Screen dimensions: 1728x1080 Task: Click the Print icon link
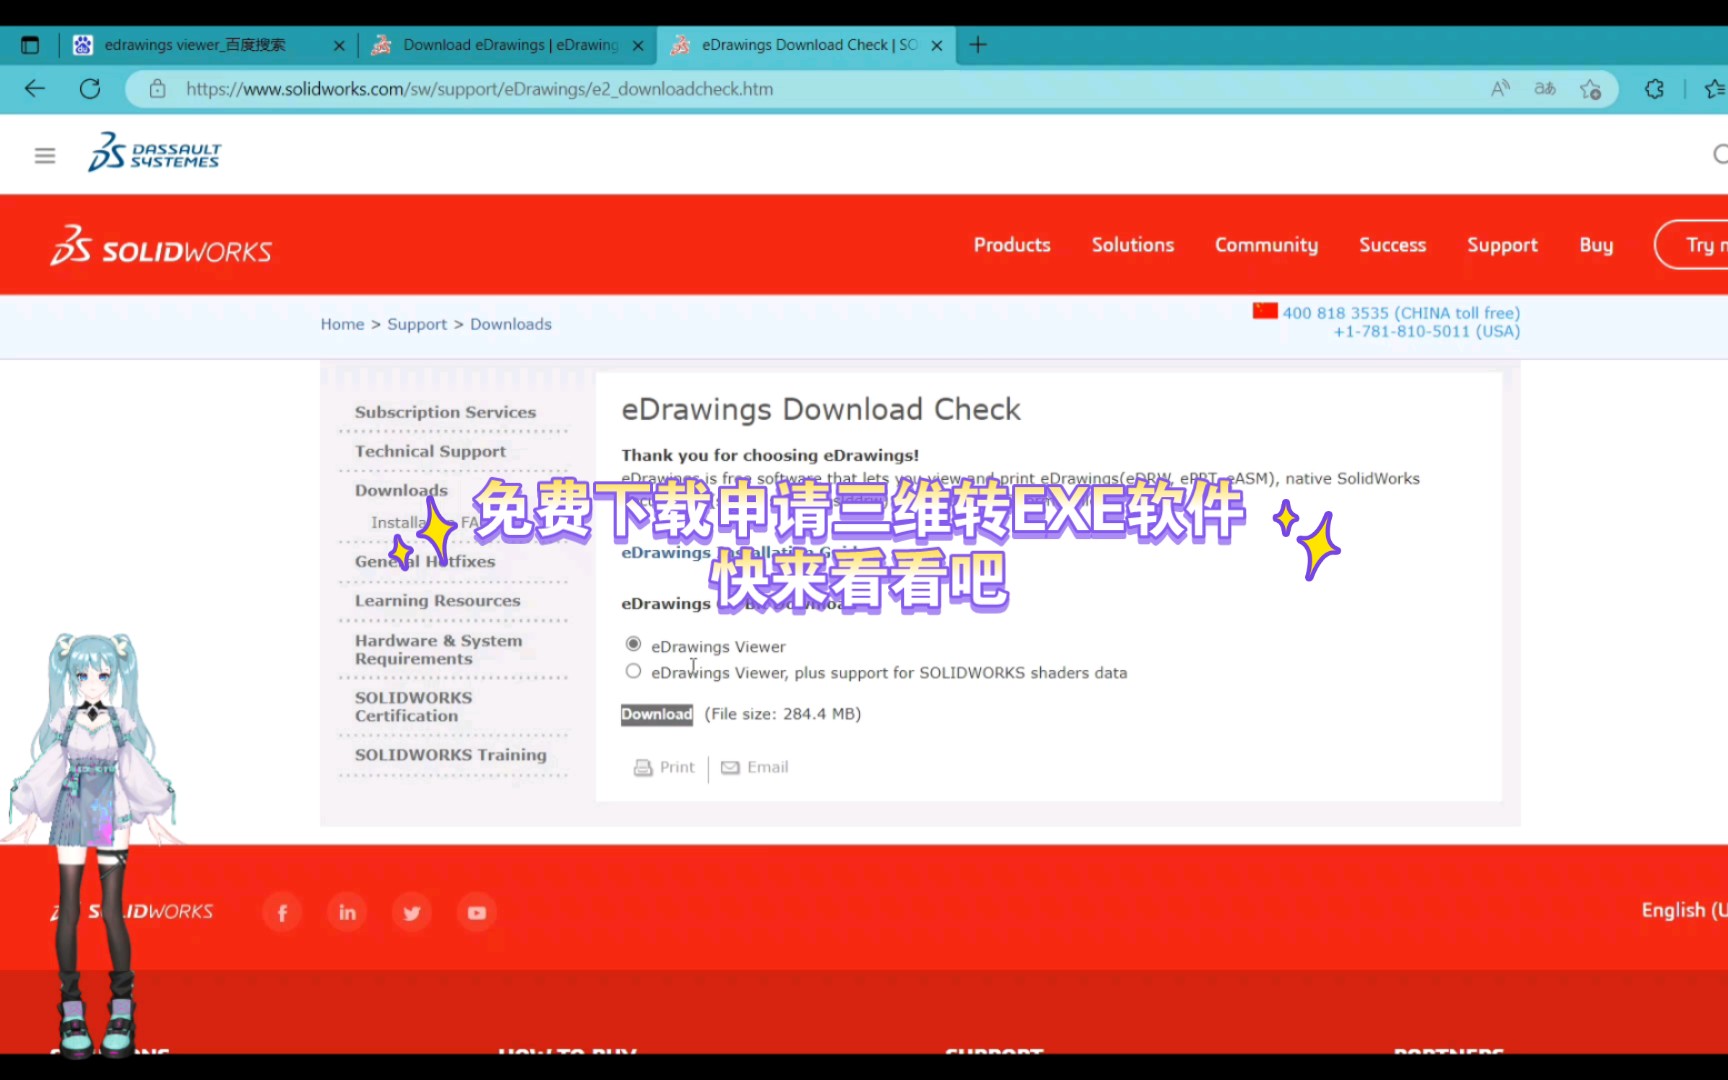664,767
